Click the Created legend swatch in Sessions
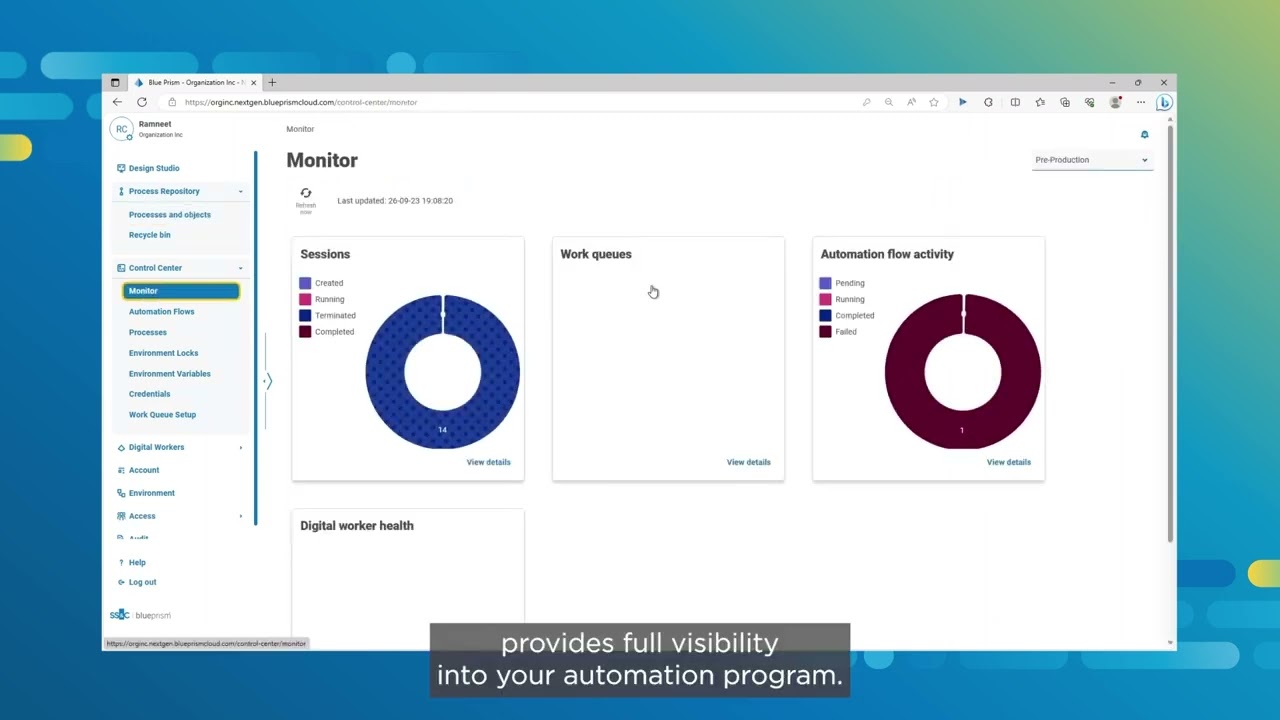 (305, 283)
